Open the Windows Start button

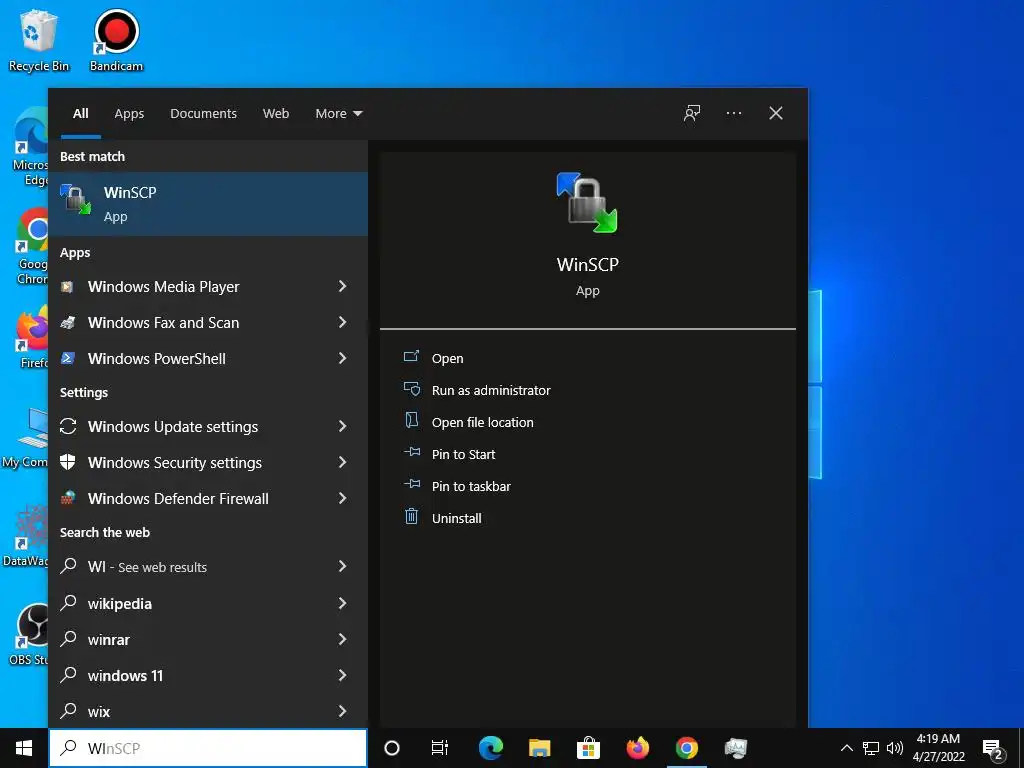tap(24, 748)
